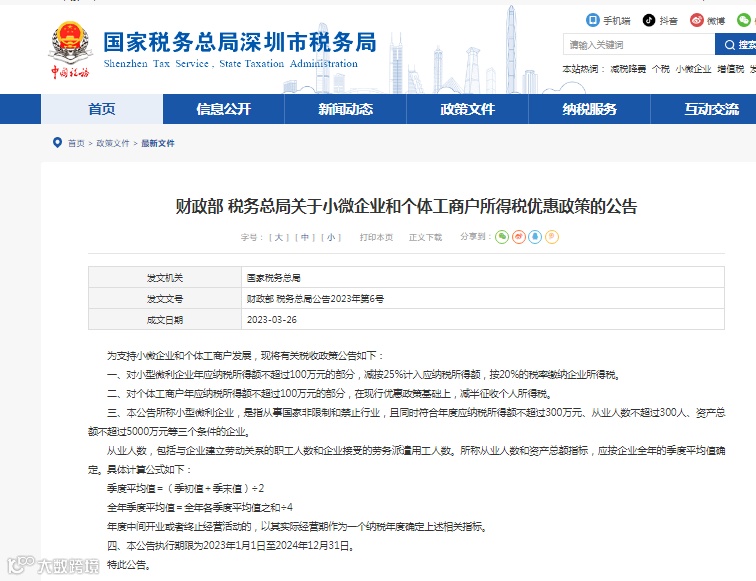
Task: Share to Weibo via red icon
Action: point(519,237)
